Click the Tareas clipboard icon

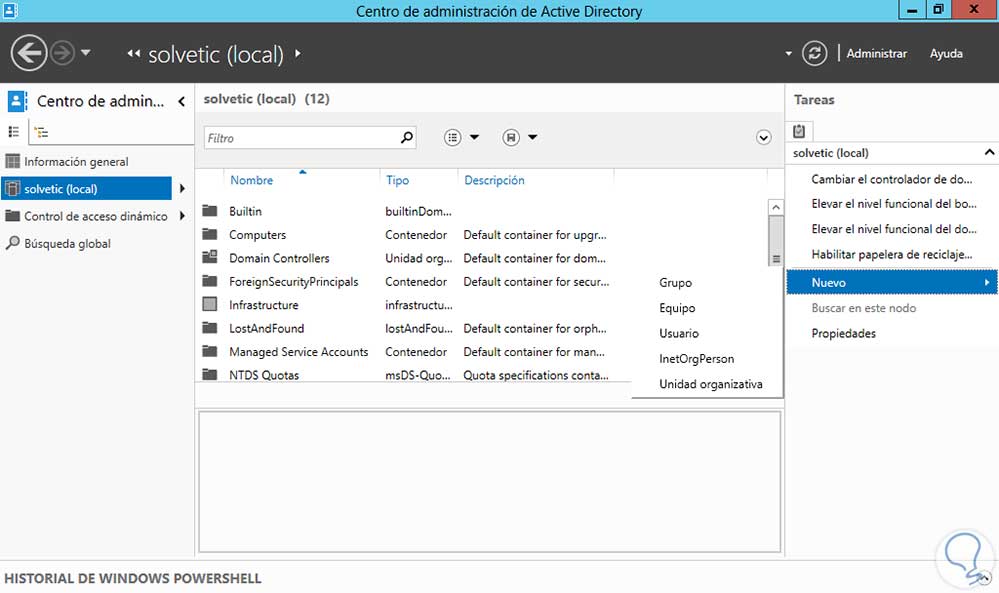click(x=800, y=131)
